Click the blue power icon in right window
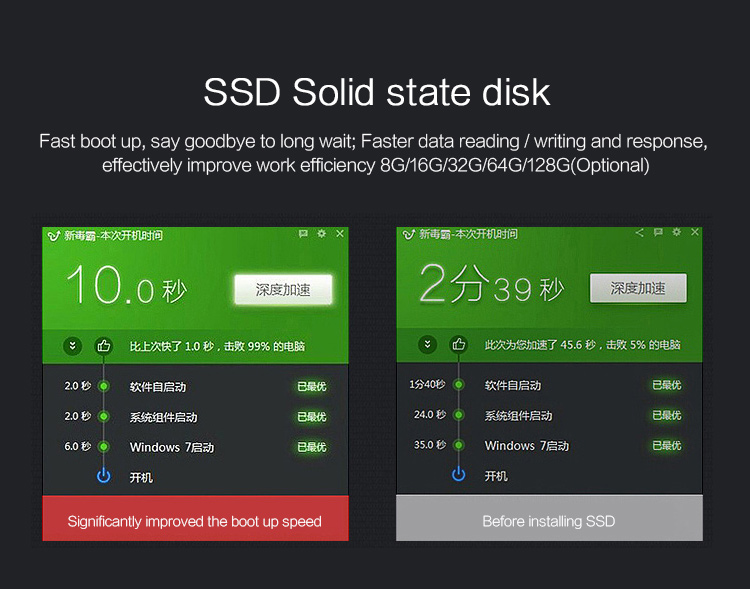Screen dimensions: 750x589 (x=459, y=474)
